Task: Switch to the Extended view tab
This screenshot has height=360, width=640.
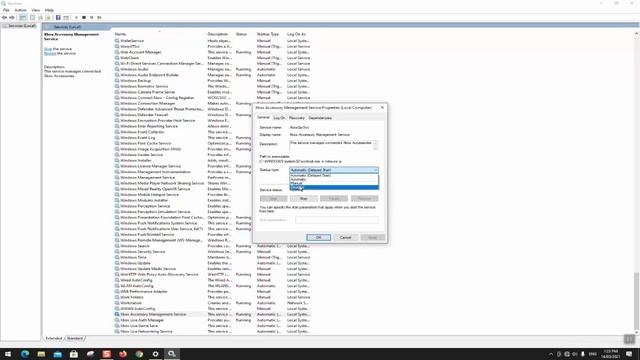Action: click(54, 338)
